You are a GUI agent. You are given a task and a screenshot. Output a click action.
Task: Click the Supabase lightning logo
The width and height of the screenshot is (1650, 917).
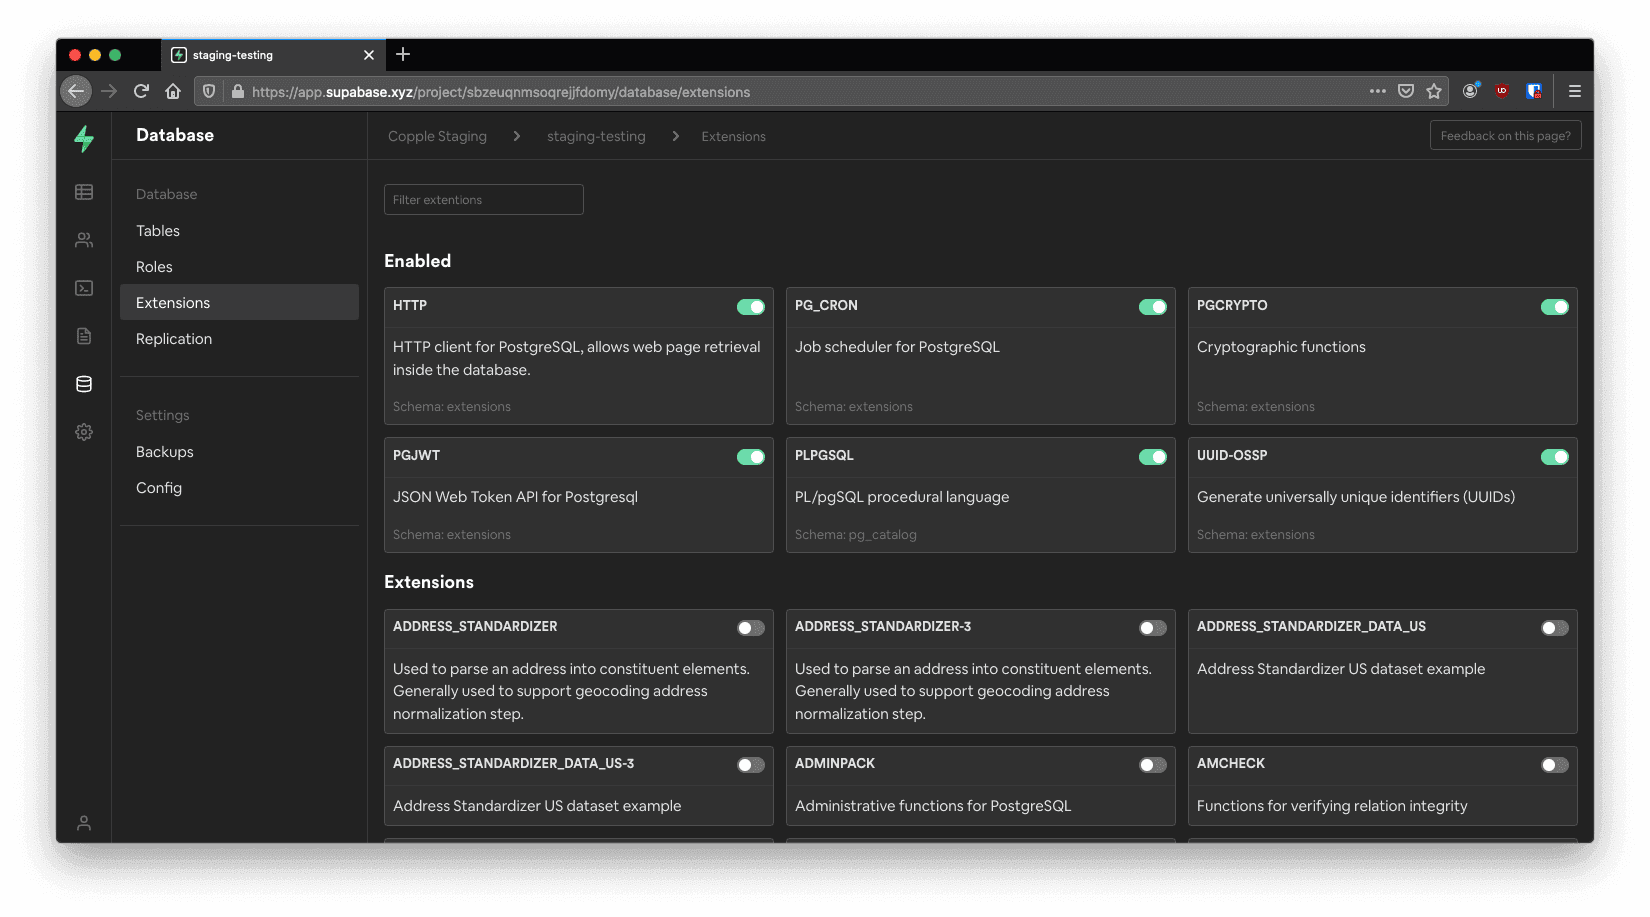[x=84, y=139]
